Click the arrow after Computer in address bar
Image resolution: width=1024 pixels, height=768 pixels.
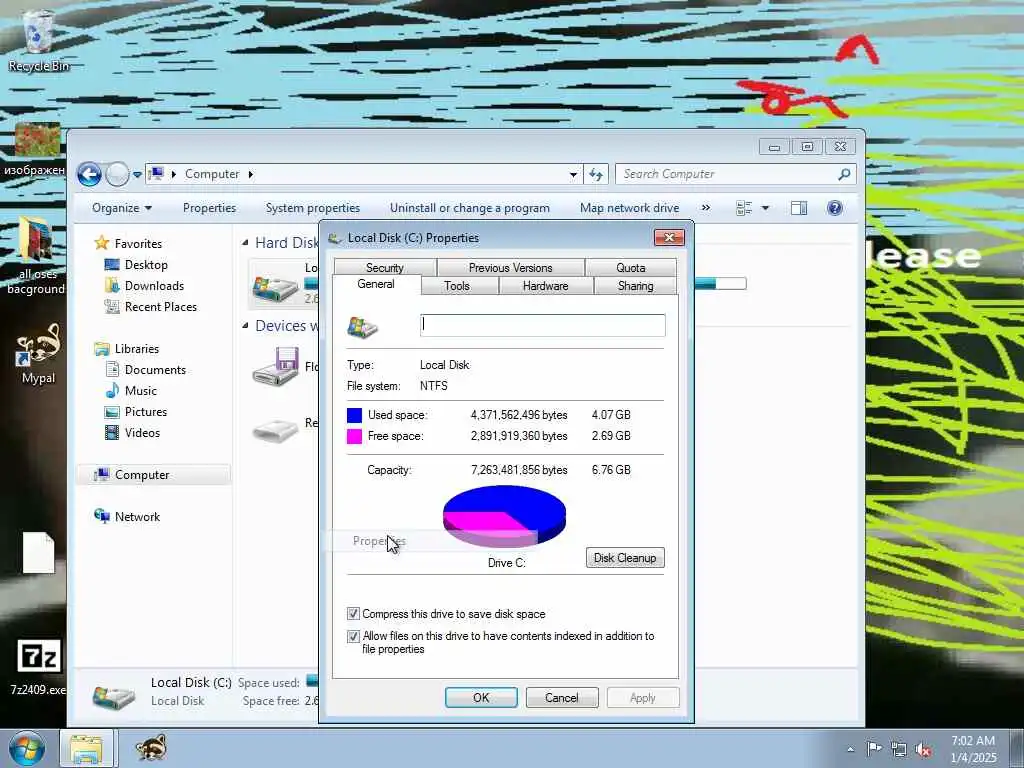[251, 174]
